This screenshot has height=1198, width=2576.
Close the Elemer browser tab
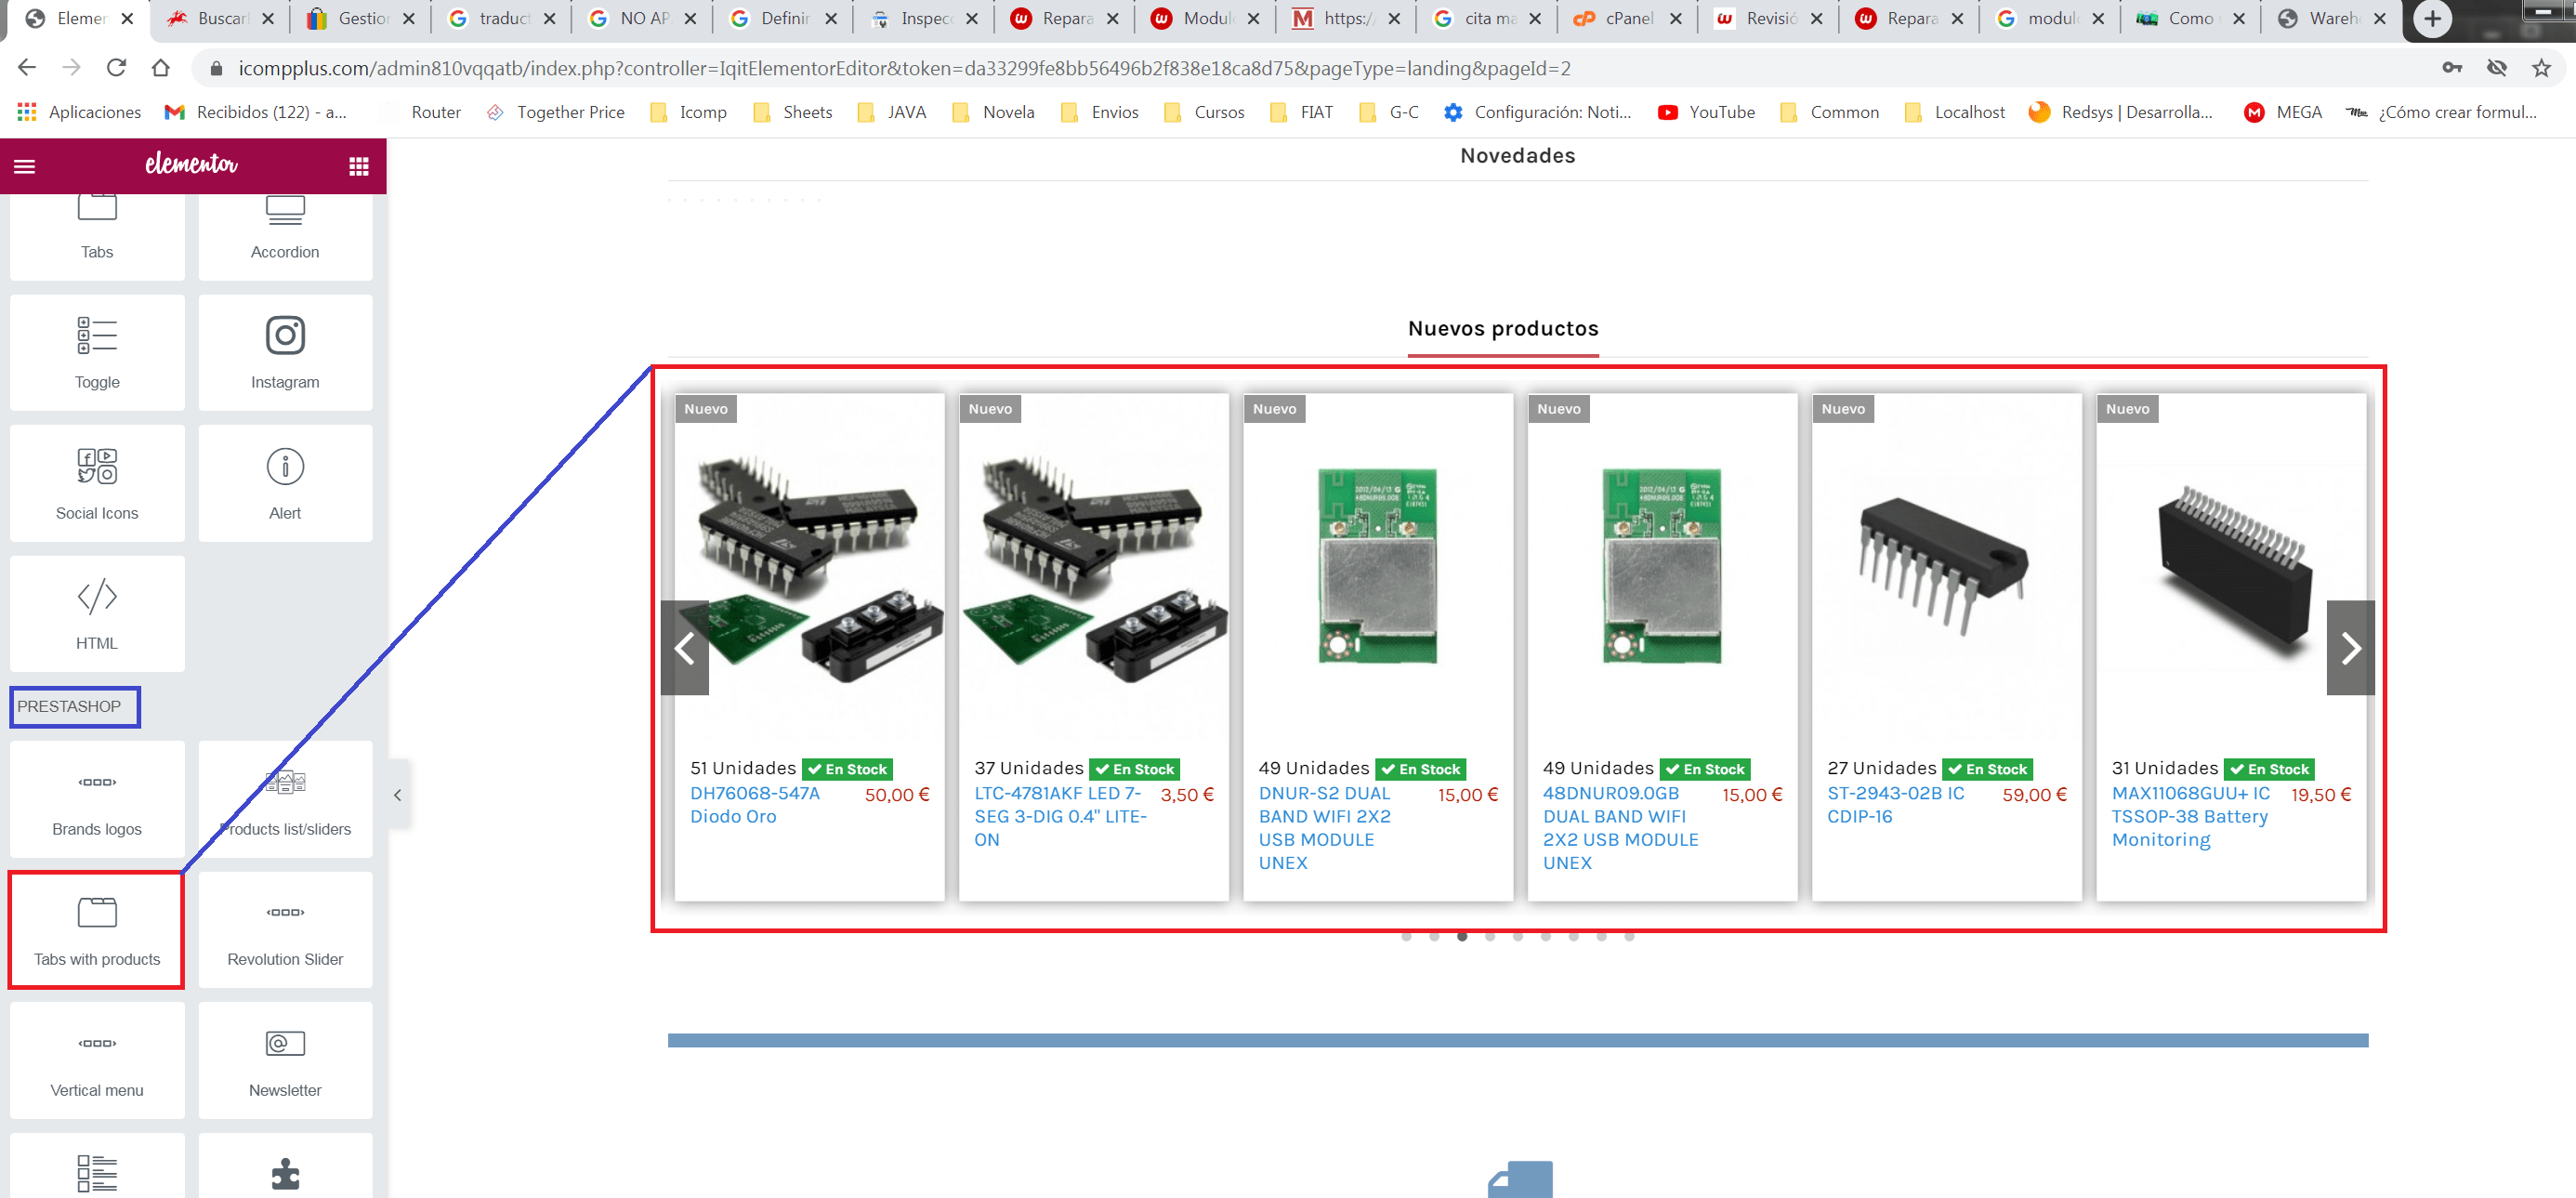click(127, 19)
